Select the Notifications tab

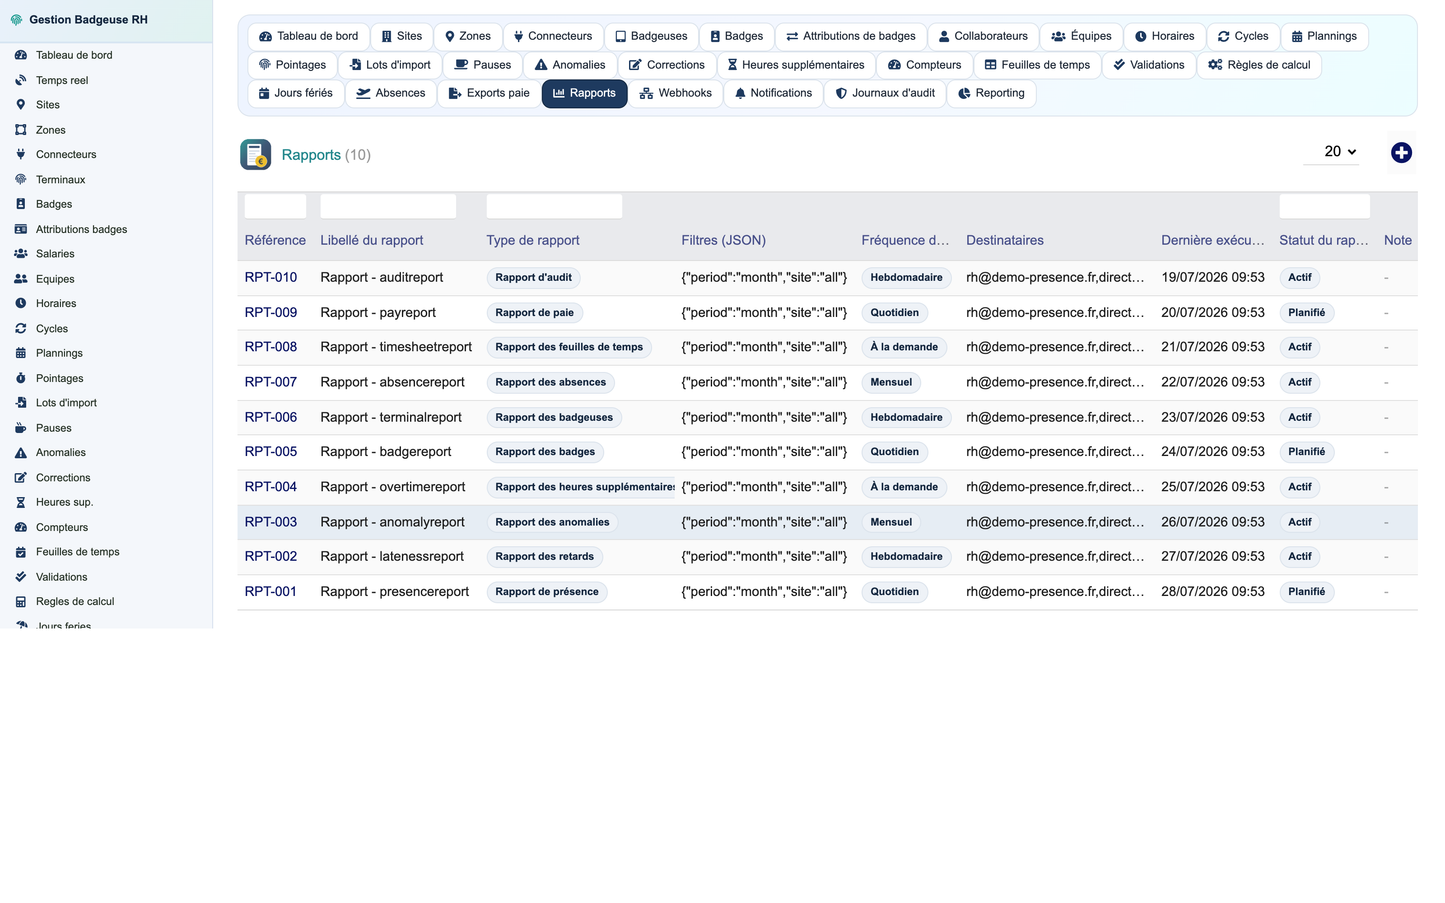click(773, 93)
